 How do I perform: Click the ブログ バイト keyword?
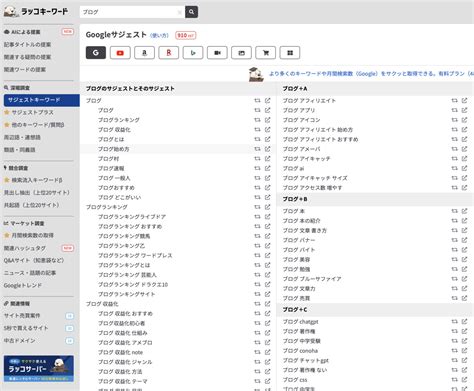[299, 250]
